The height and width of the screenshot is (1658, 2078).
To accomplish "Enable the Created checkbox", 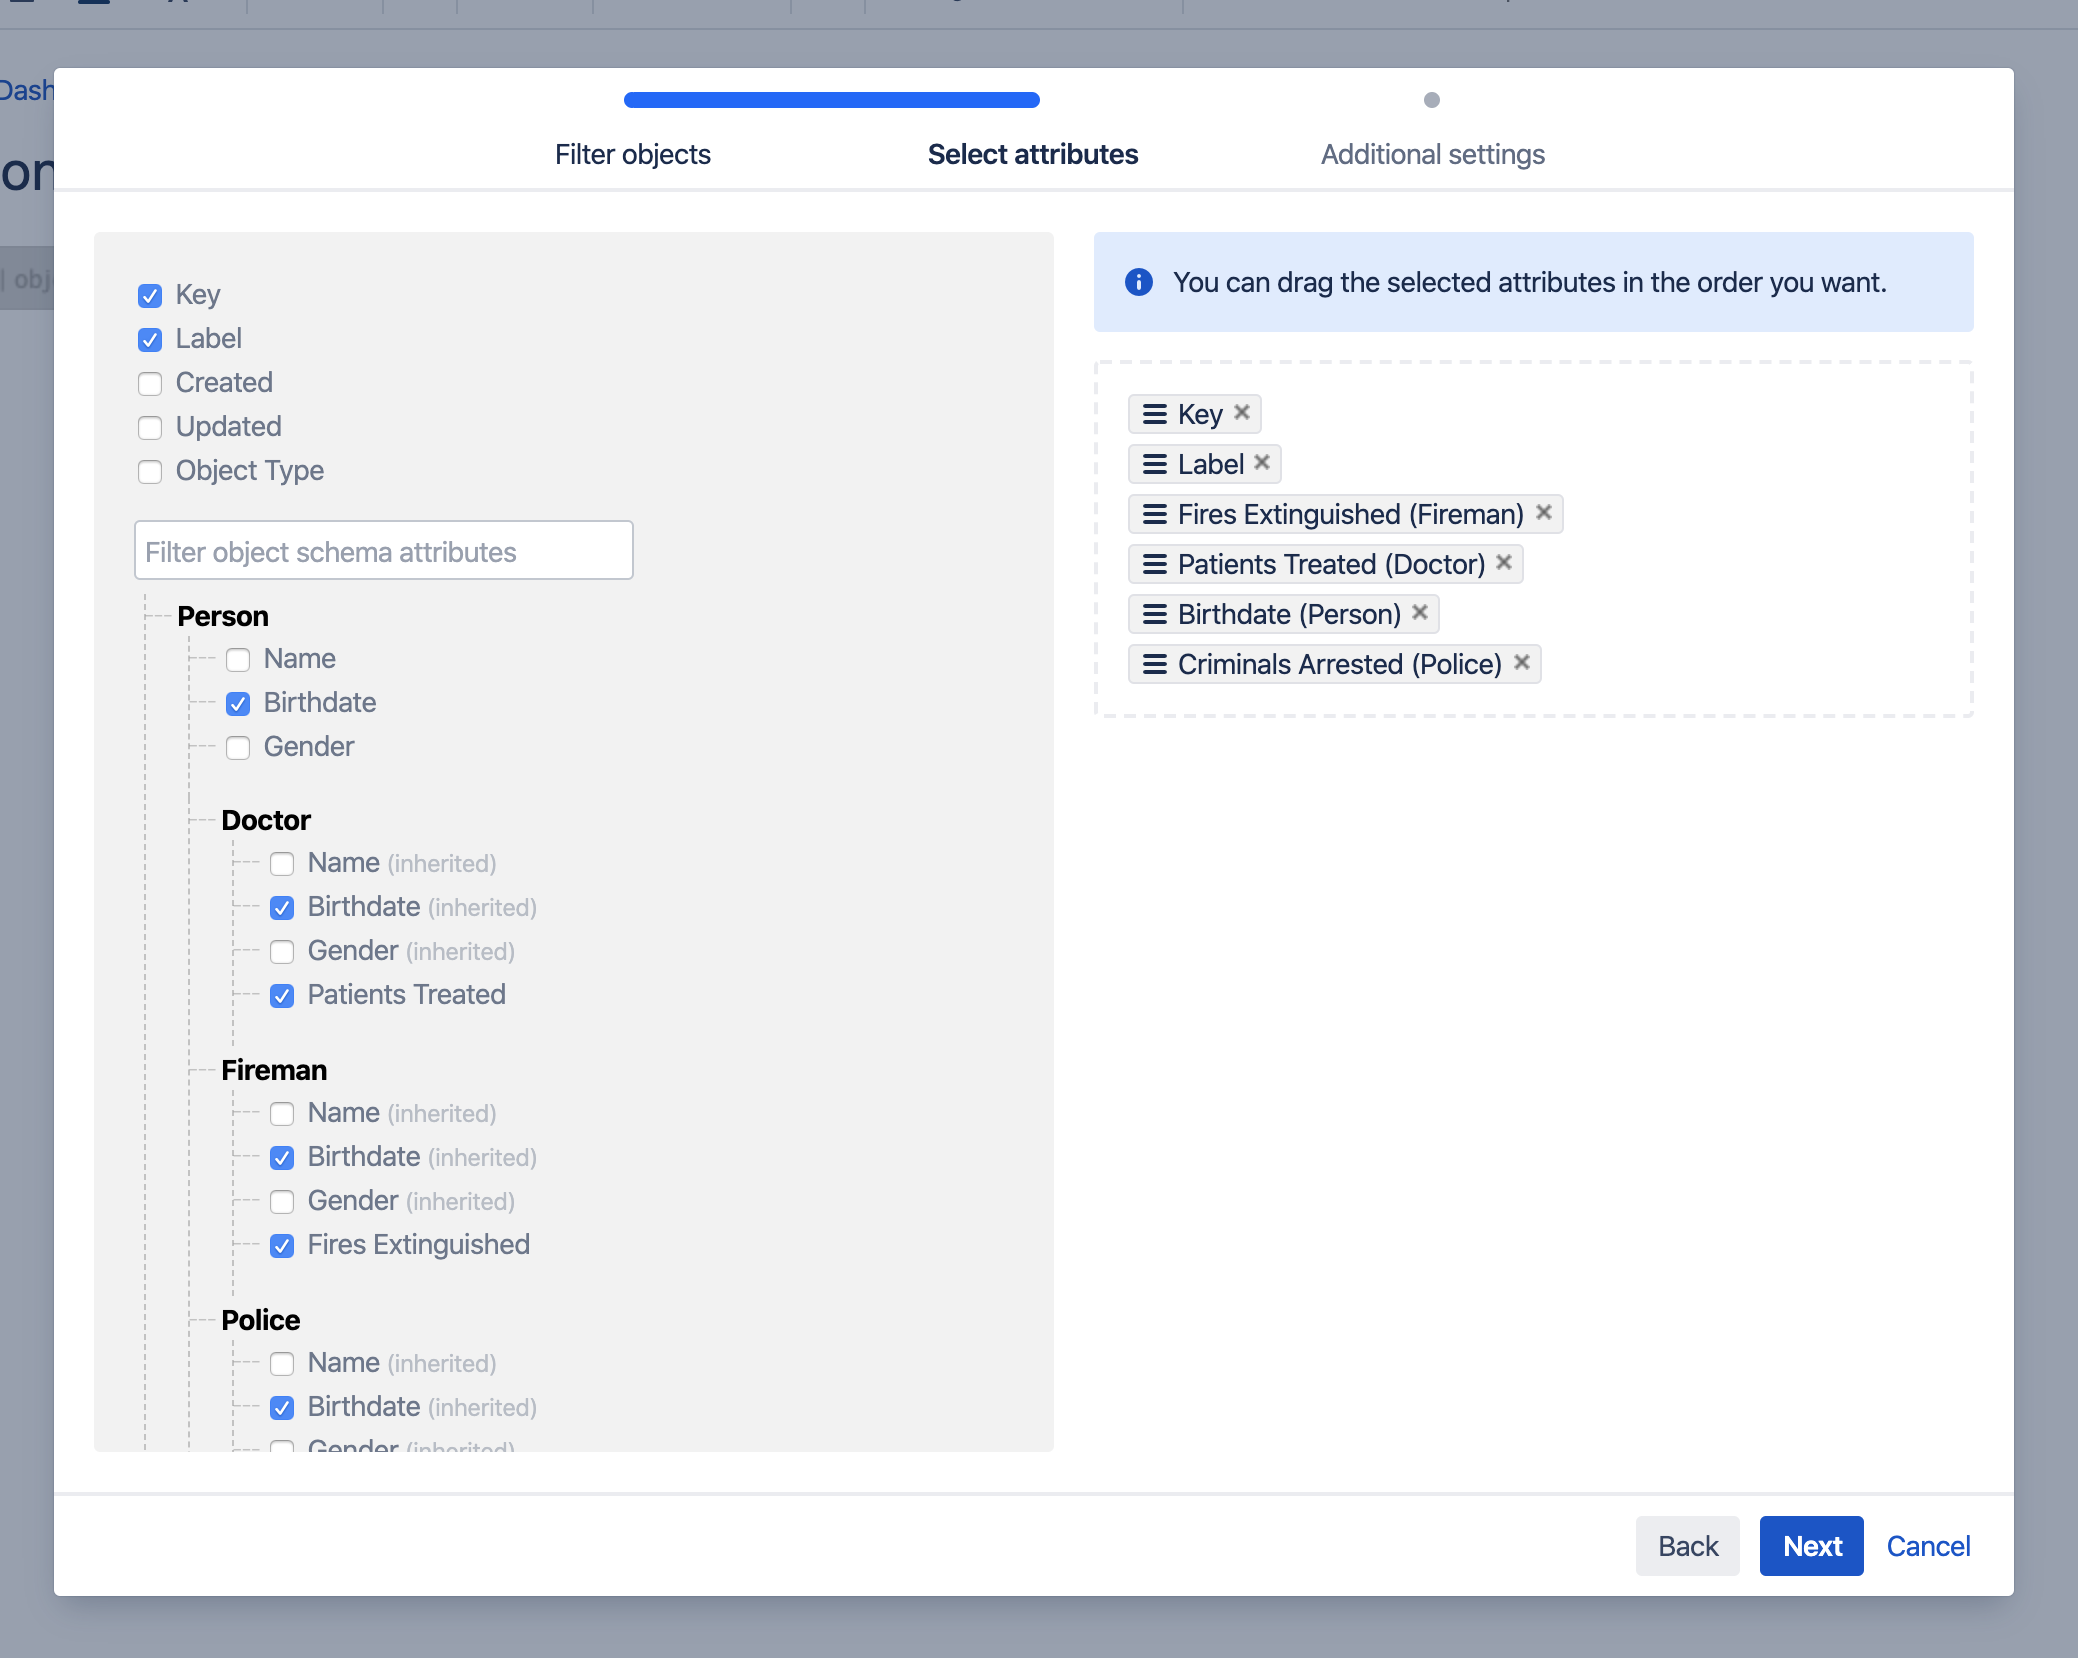I will coord(150,384).
